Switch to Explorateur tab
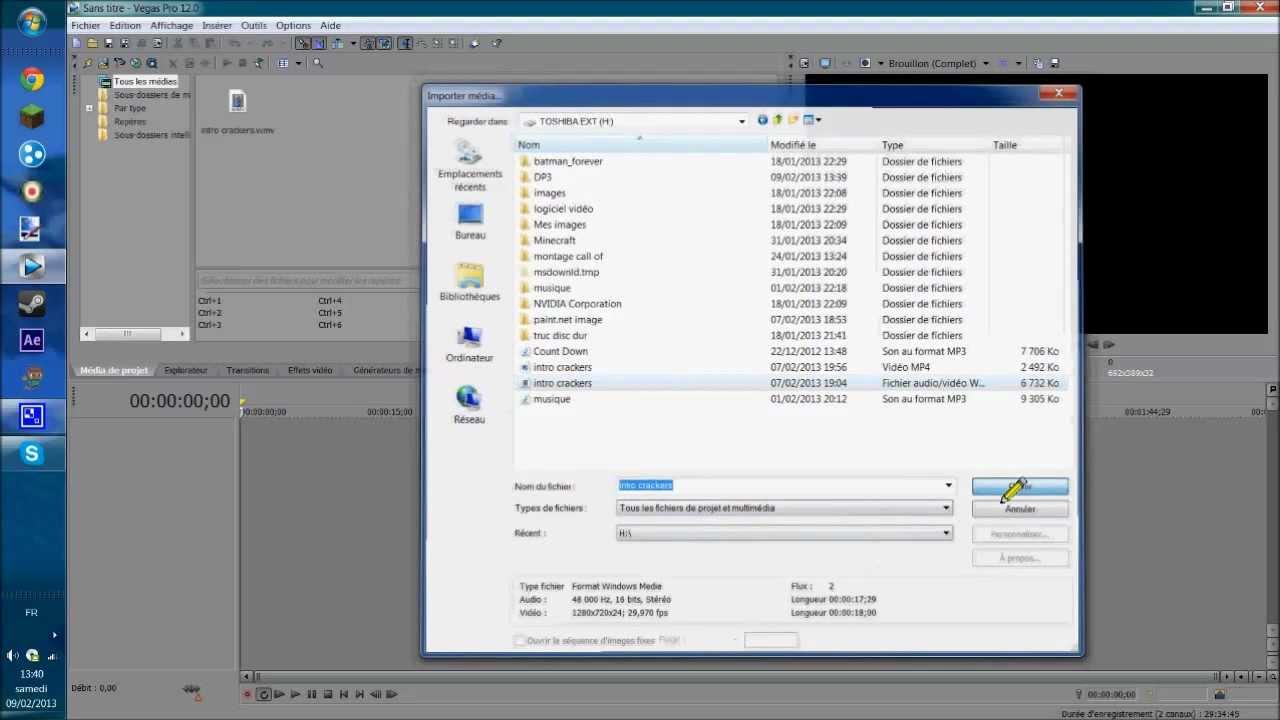Viewport: 1280px width, 720px height. [x=186, y=370]
